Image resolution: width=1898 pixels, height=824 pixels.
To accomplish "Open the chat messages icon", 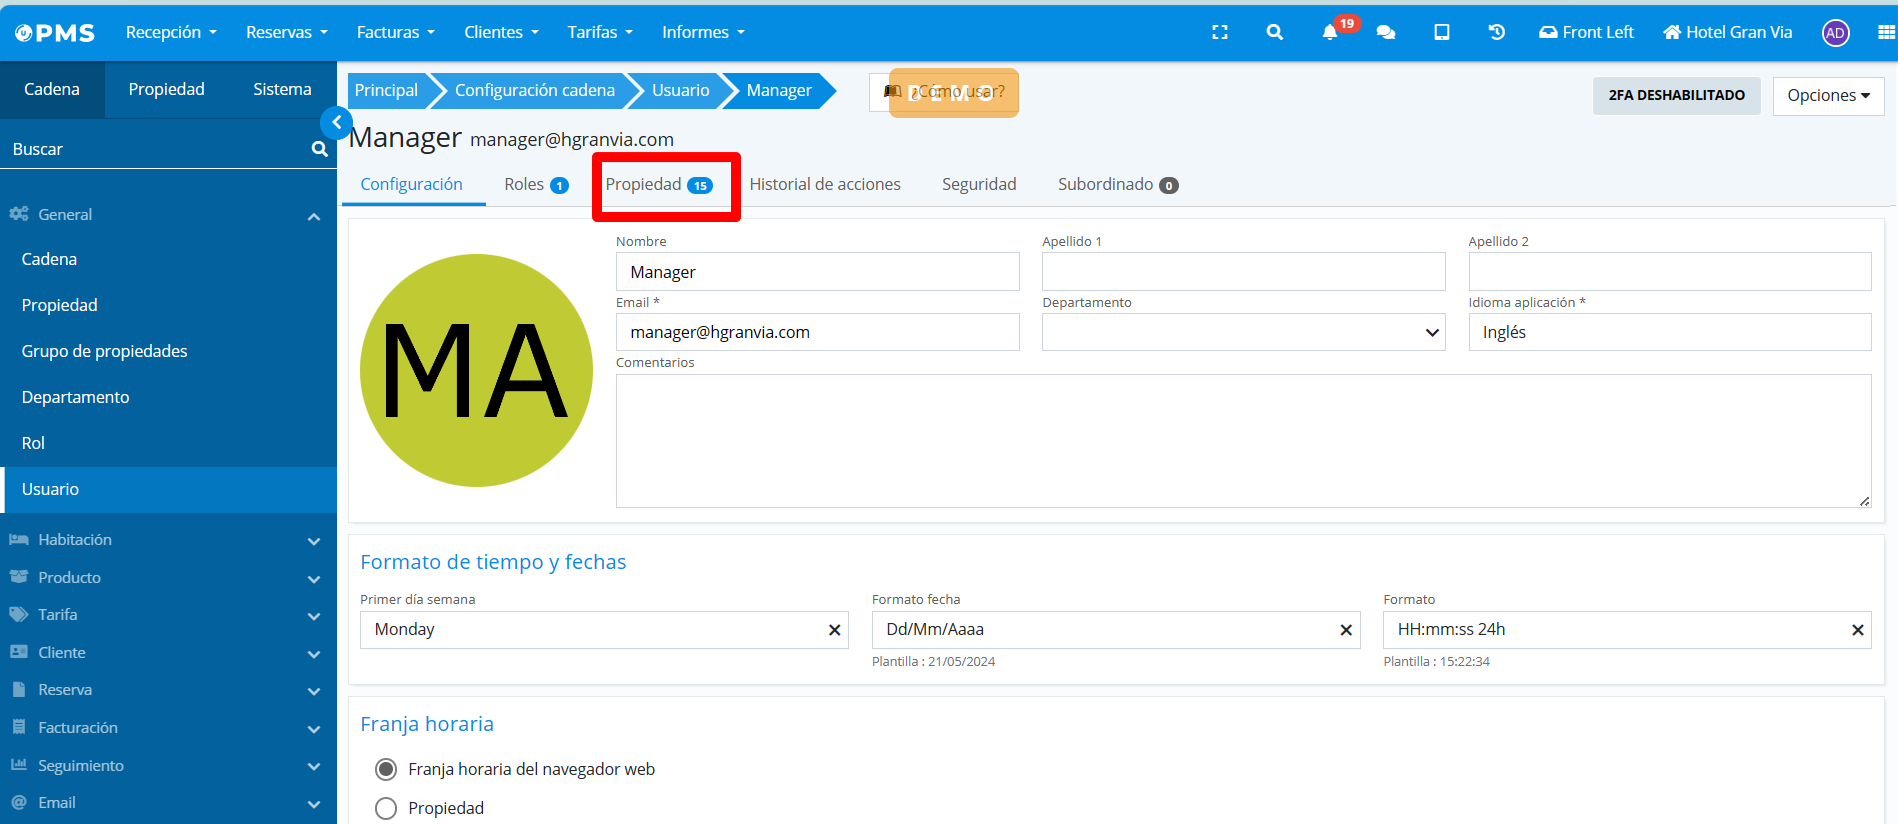I will [x=1386, y=32].
